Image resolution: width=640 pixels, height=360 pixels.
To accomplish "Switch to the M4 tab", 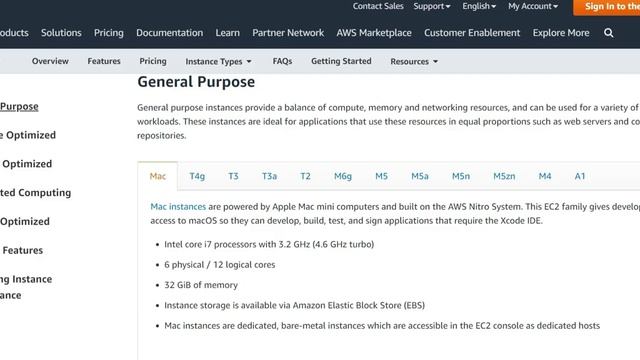I will tap(544, 176).
